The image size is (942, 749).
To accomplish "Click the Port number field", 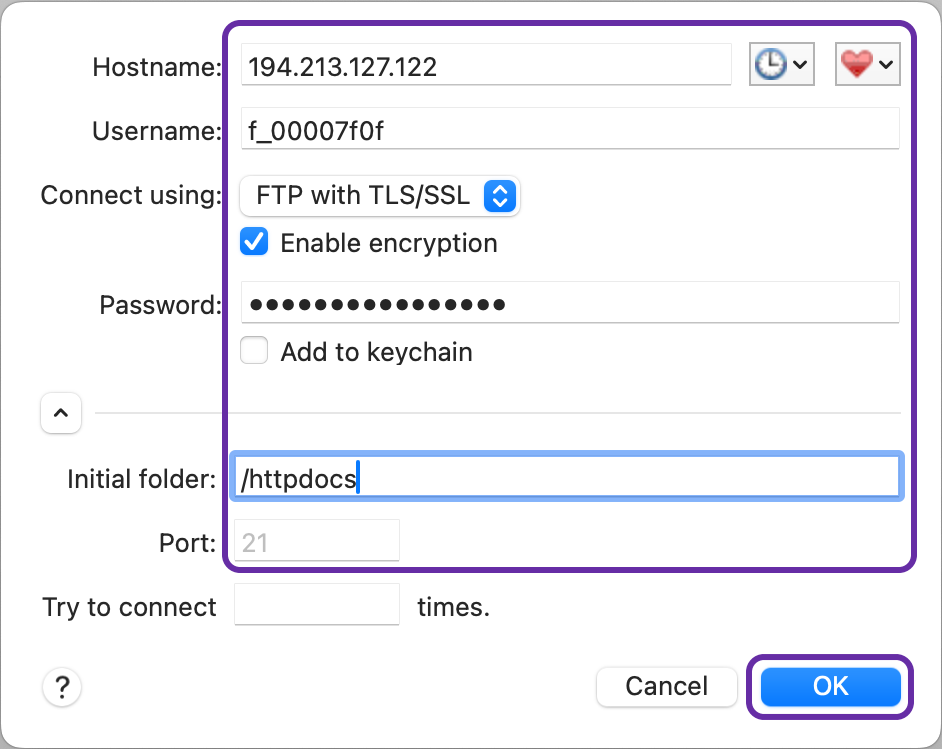I will pos(317,542).
